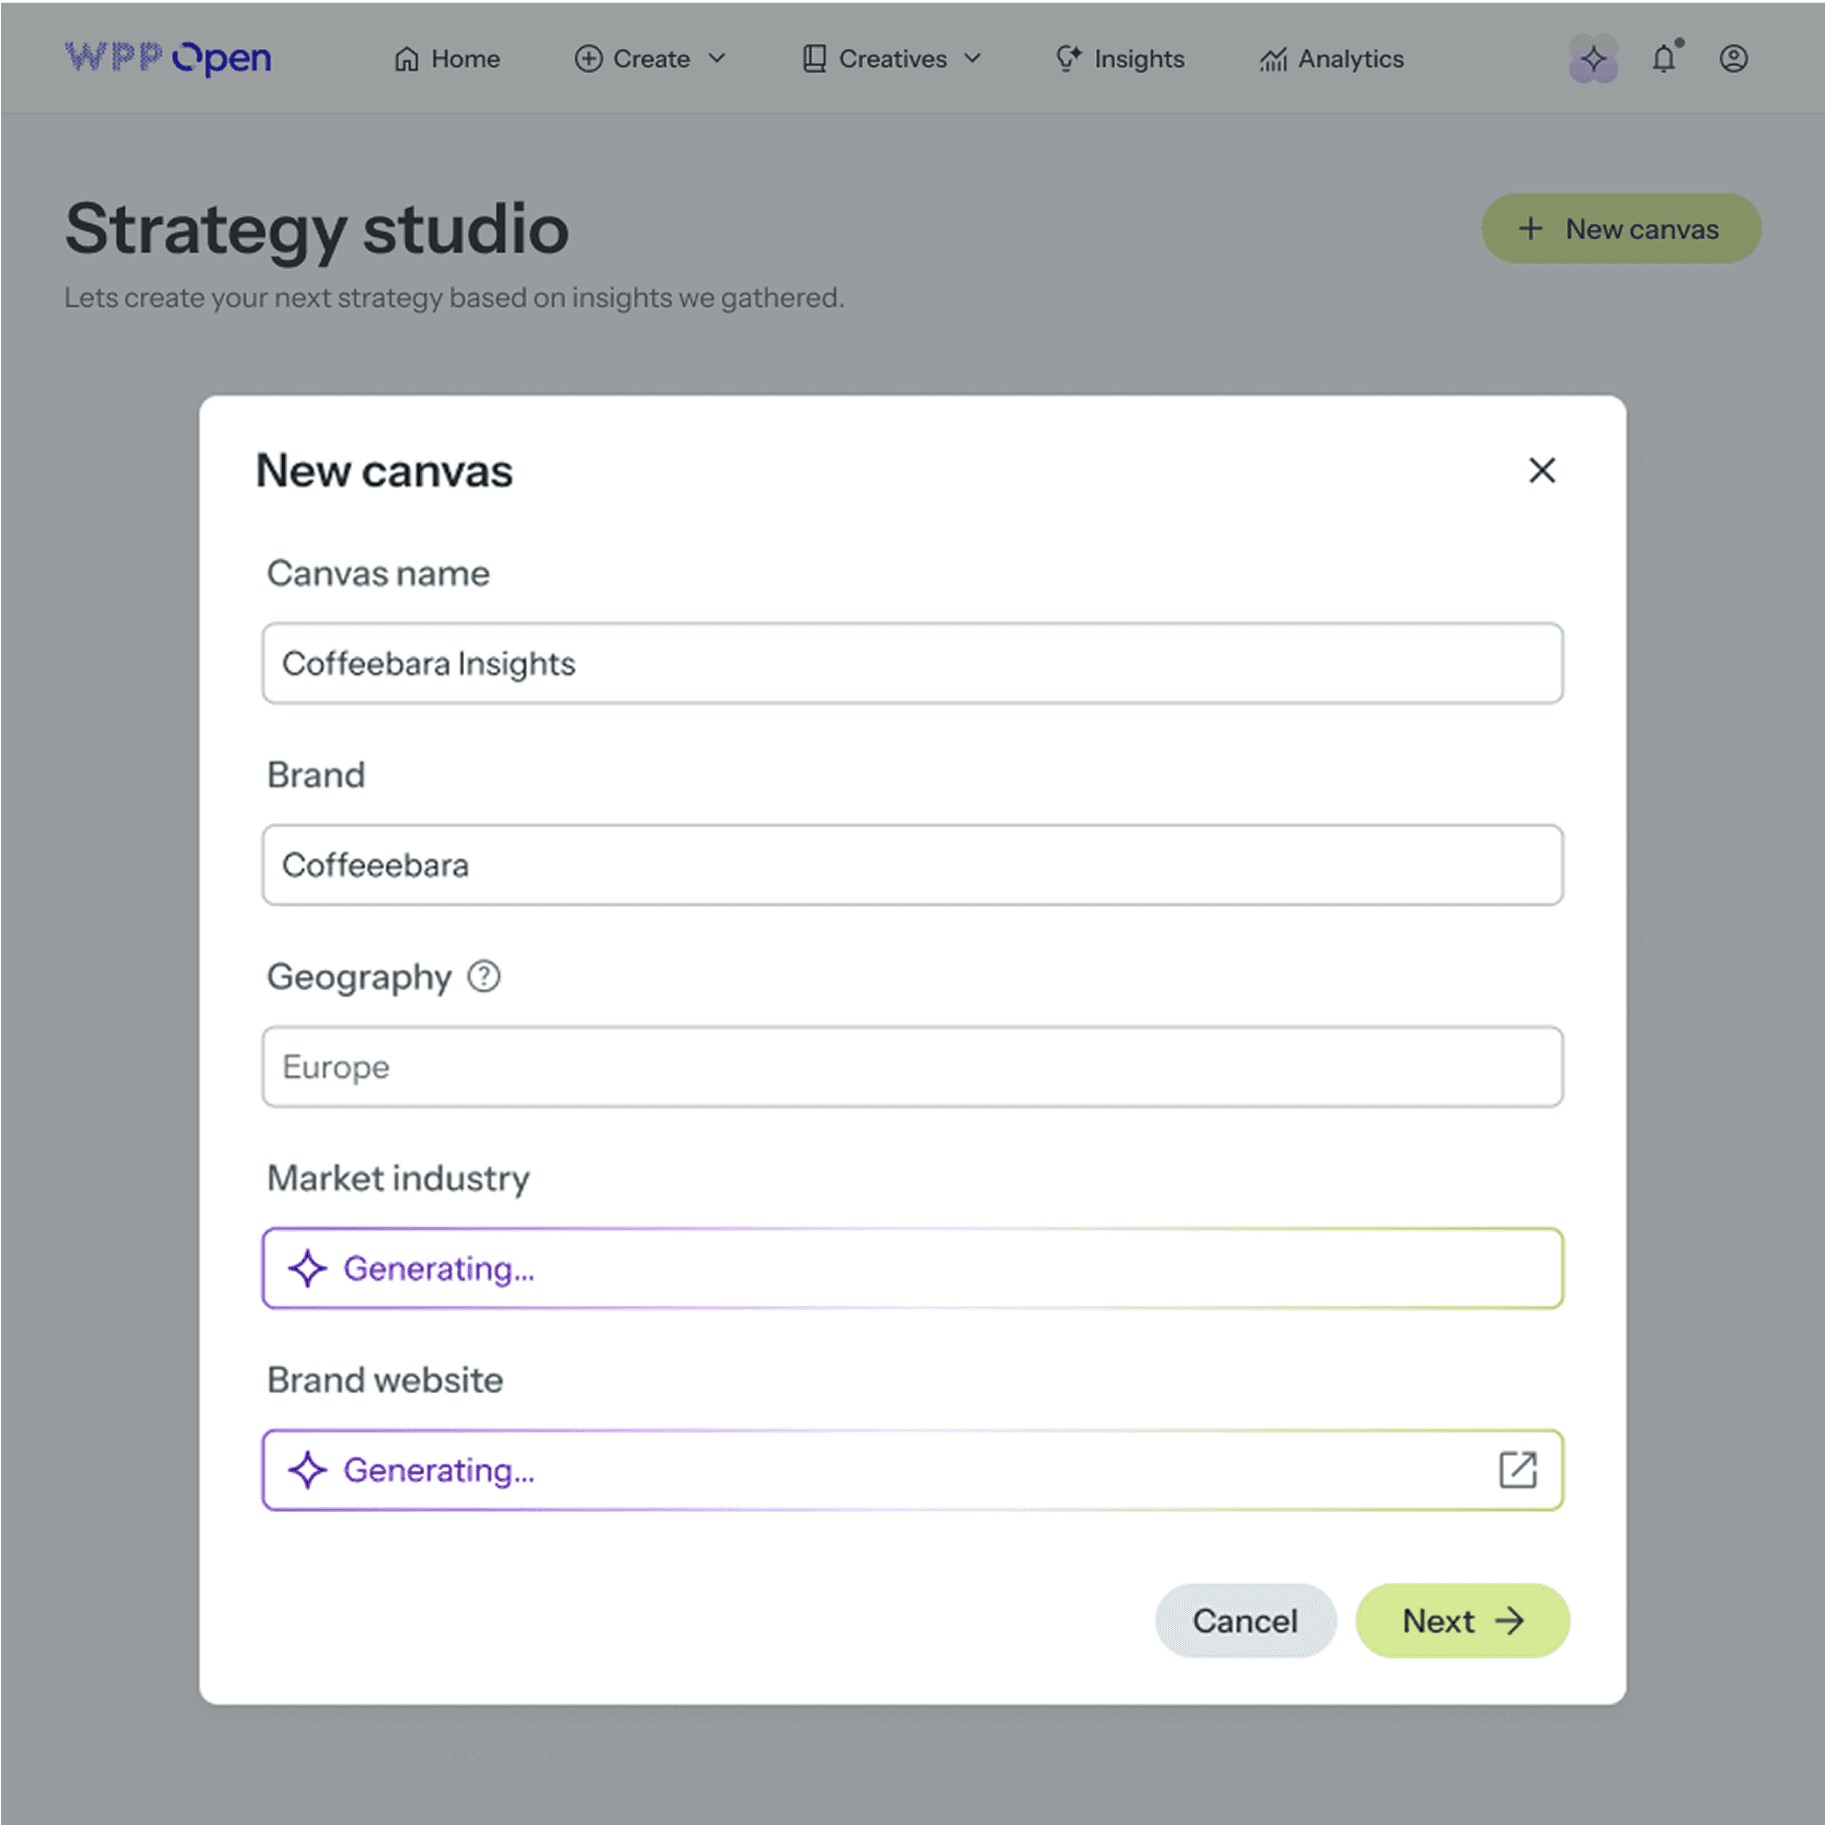
Task: Click the Market industry generating field
Action: [912, 1269]
